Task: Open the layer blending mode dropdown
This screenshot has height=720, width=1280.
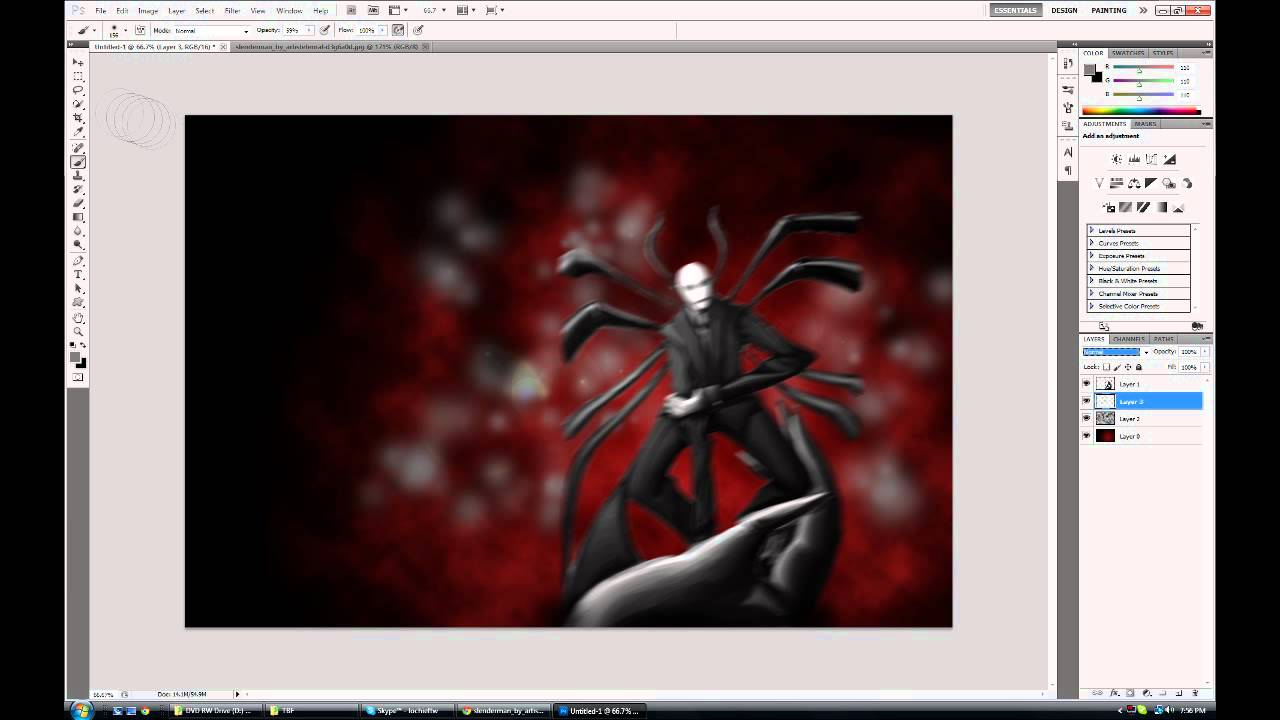Action: coord(1115,352)
